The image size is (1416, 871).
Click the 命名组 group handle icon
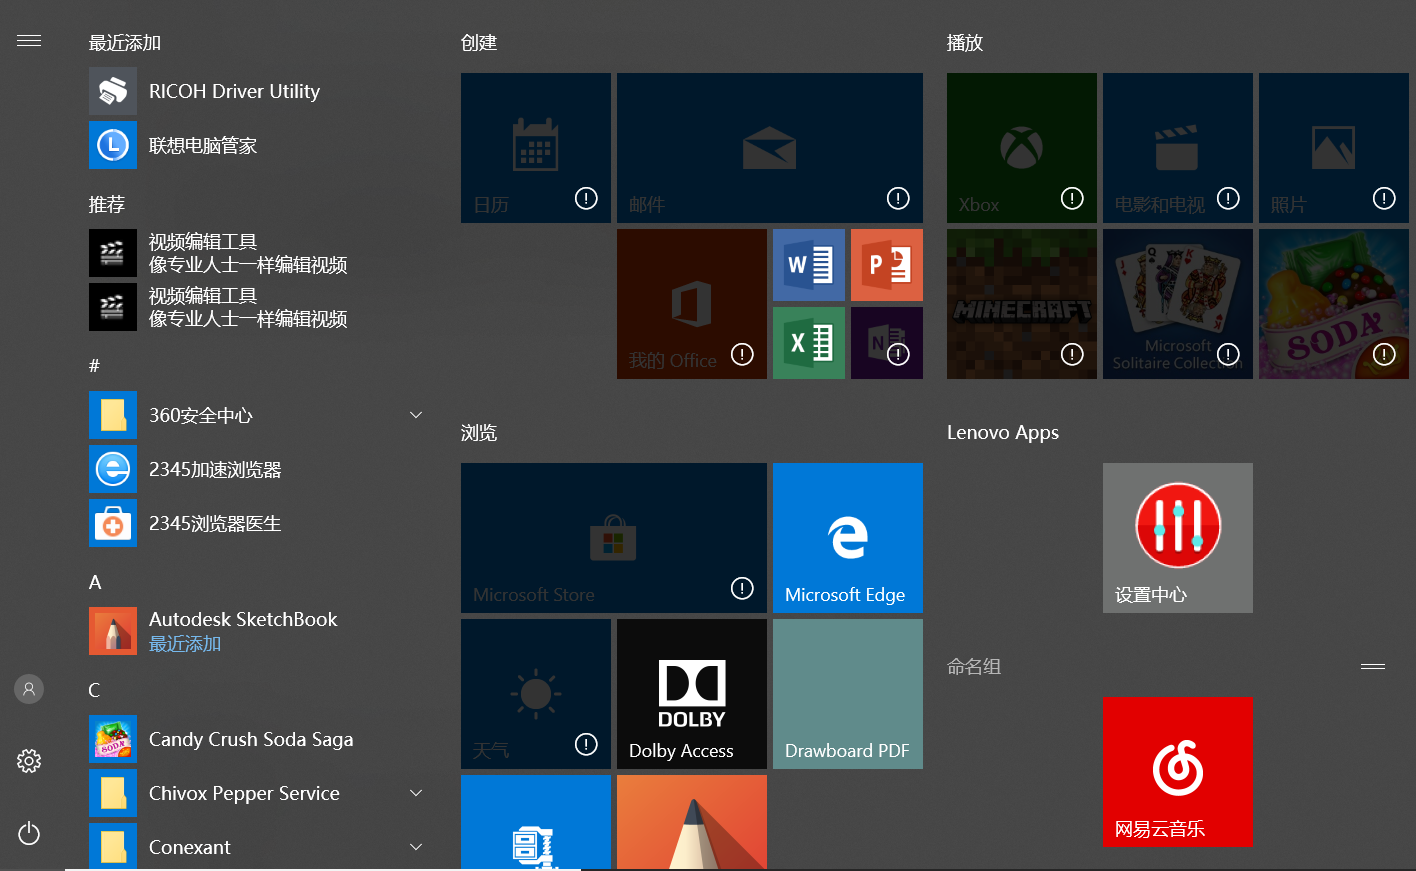[x=1373, y=666]
